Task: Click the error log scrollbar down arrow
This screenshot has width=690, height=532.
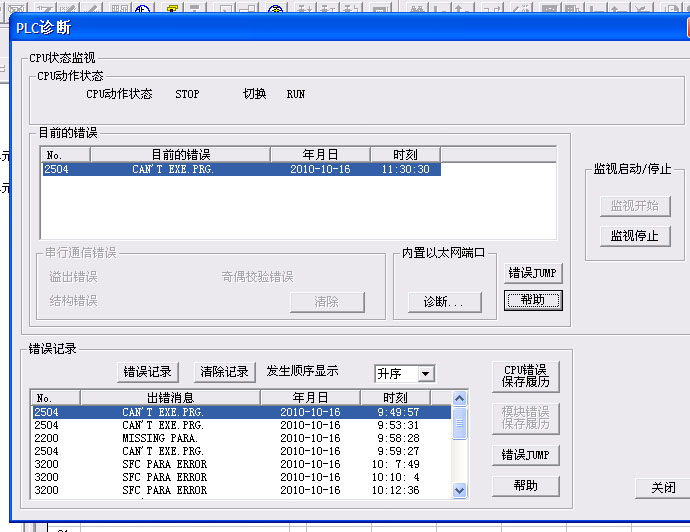Action: tap(460, 490)
